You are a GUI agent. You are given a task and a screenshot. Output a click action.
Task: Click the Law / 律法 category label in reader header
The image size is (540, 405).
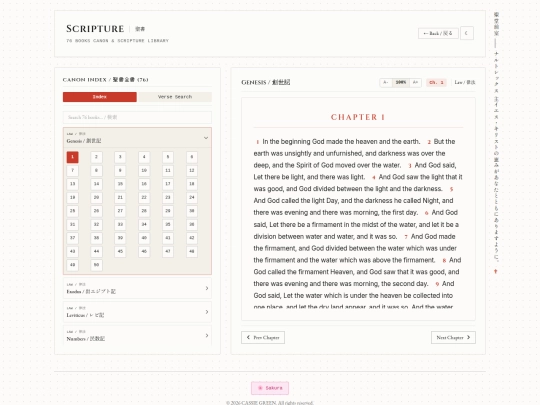pyautogui.click(x=465, y=82)
